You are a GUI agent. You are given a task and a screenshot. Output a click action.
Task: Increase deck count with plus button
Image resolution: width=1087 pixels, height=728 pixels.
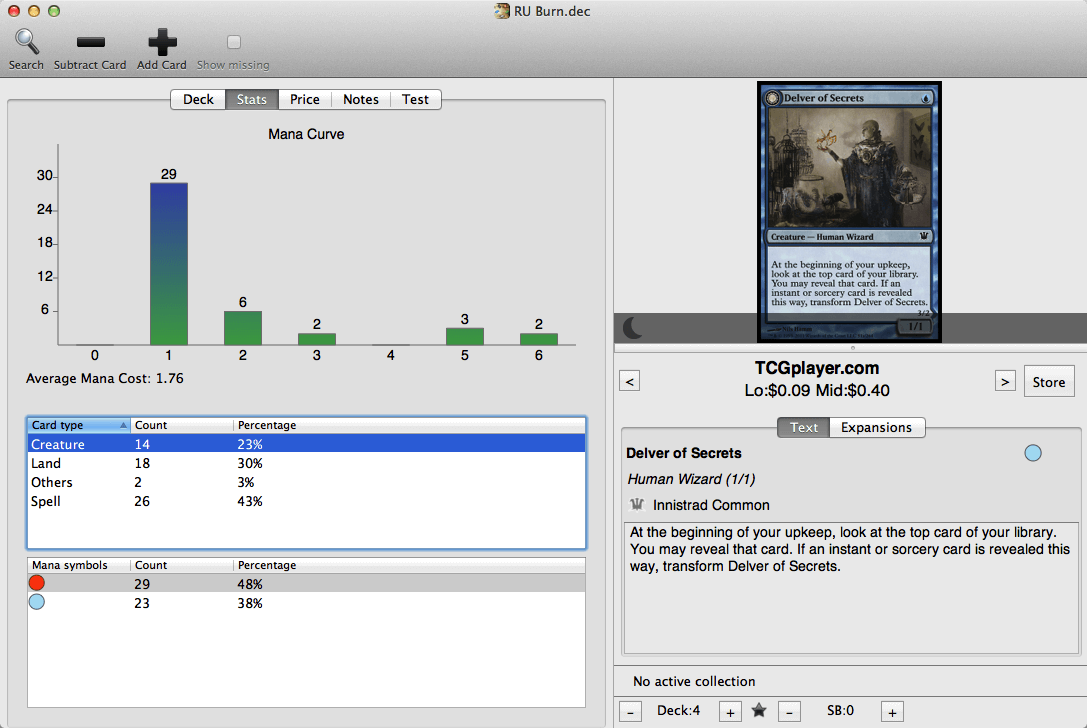[730, 712]
